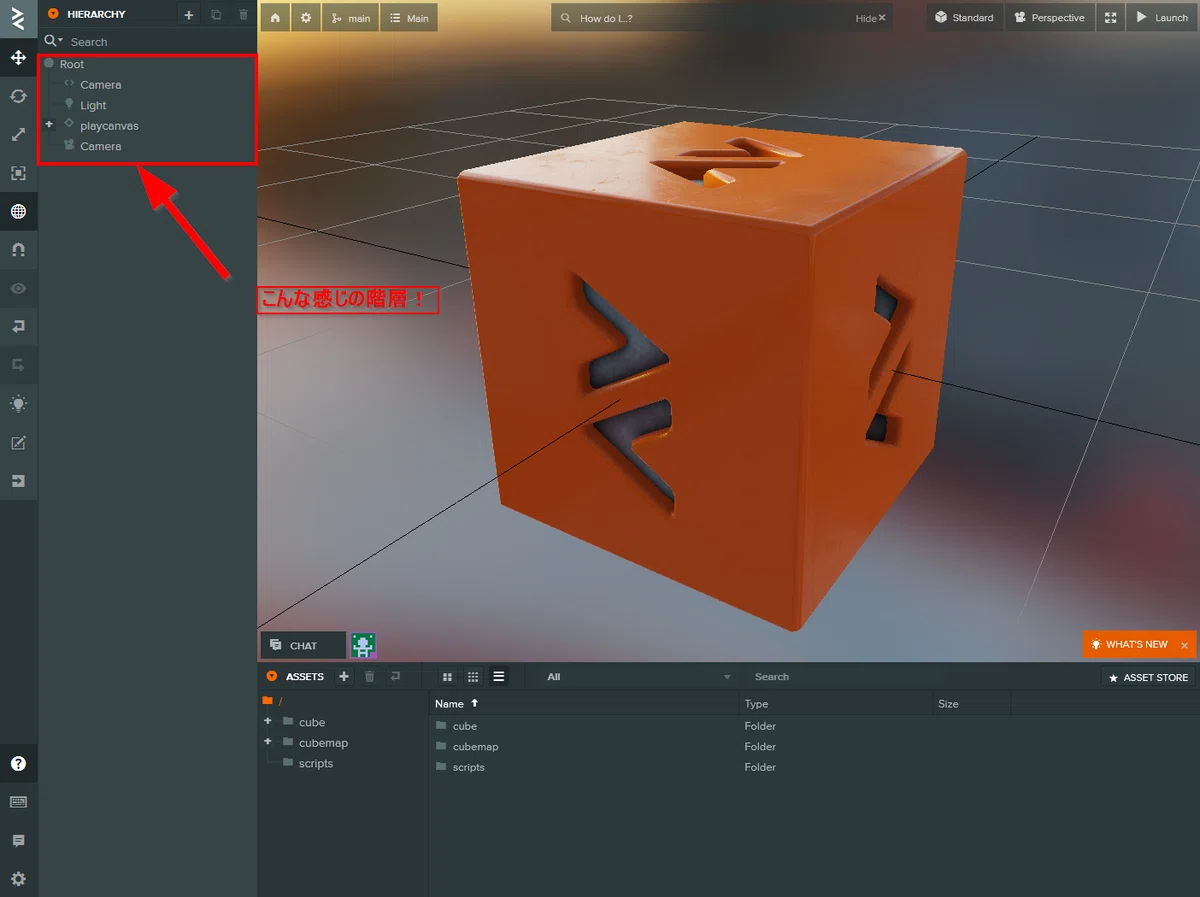Select the playcanvas entity

pos(109,126)
